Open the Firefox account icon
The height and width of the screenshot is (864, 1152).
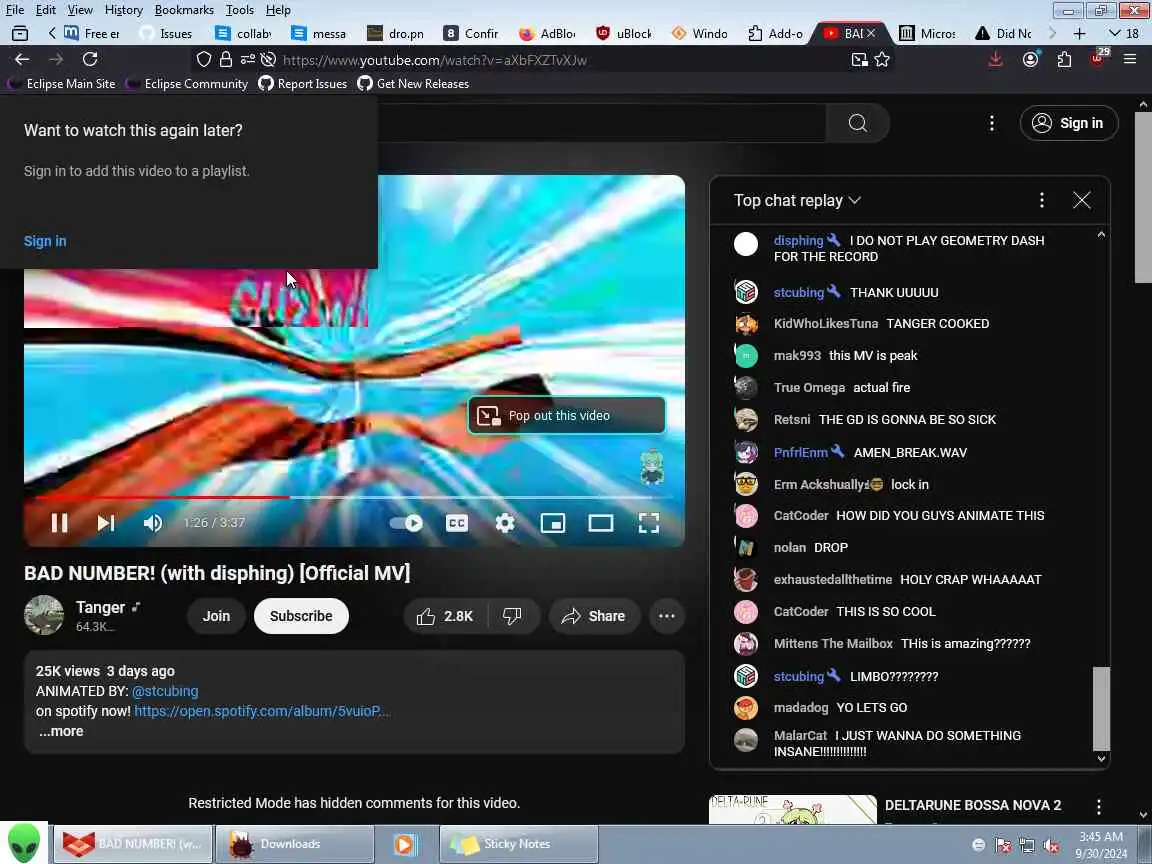tap(1031, 60)
